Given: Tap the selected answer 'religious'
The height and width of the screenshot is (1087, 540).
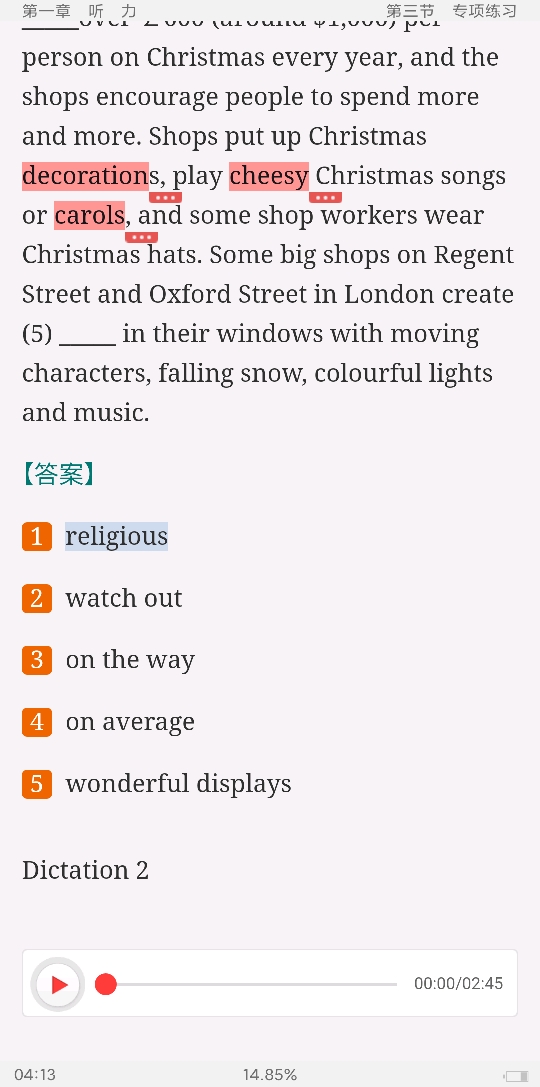Looking at the screenshot, I should [x=116, y=537].
